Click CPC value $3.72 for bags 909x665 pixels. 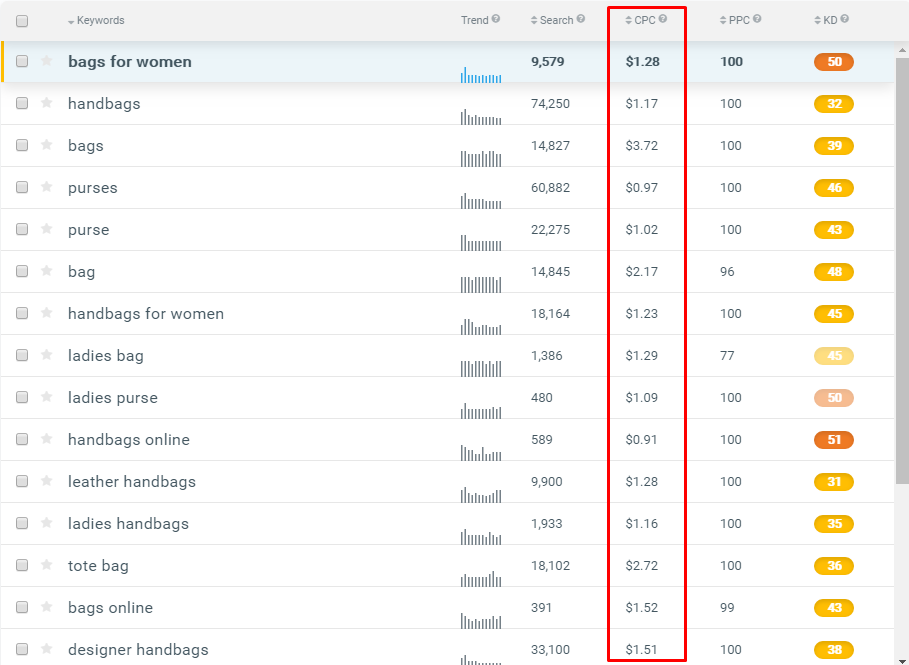641,146
